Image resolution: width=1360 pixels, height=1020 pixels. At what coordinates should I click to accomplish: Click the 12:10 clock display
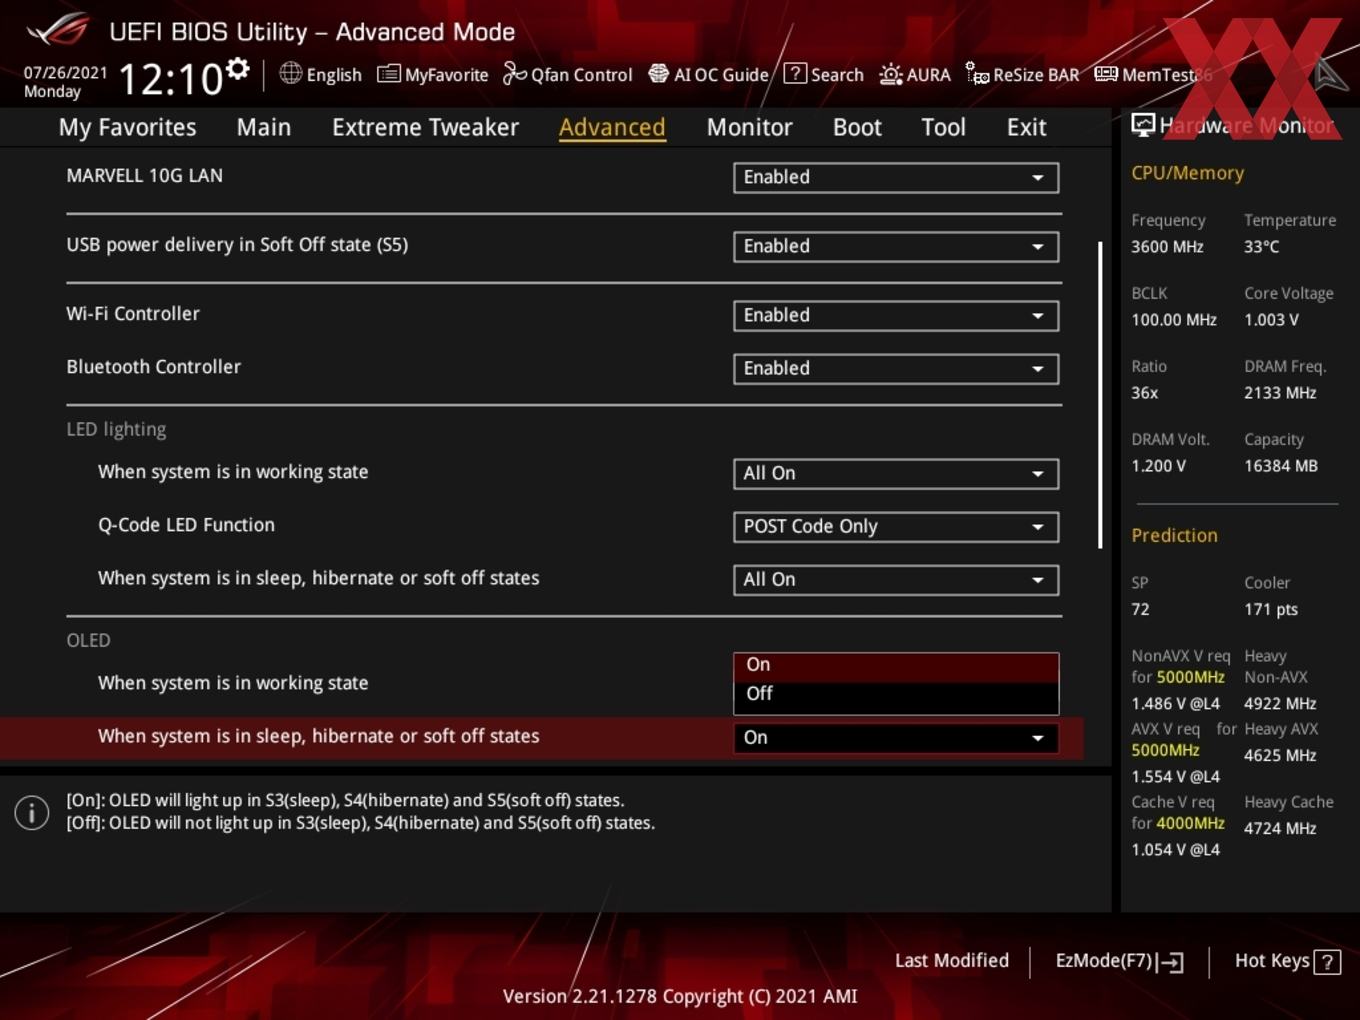[171, 79]
